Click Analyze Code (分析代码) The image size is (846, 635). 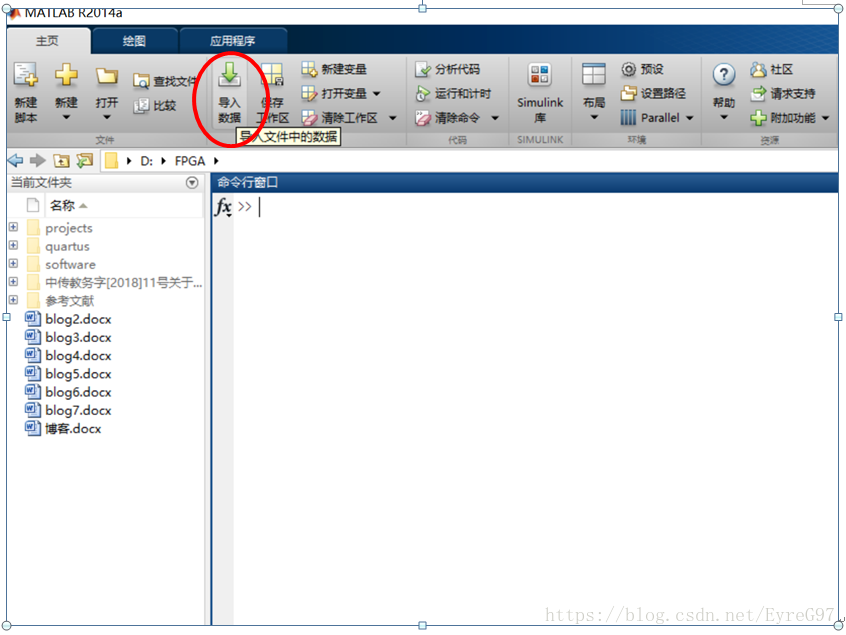click(x=447, y=69)
